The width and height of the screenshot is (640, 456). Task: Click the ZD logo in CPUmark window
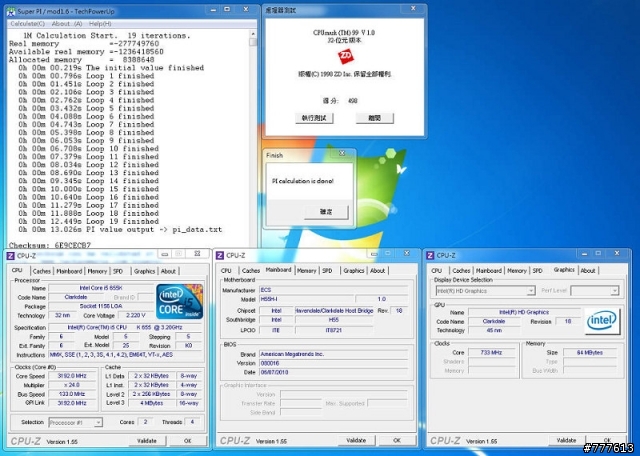(346, 56)
